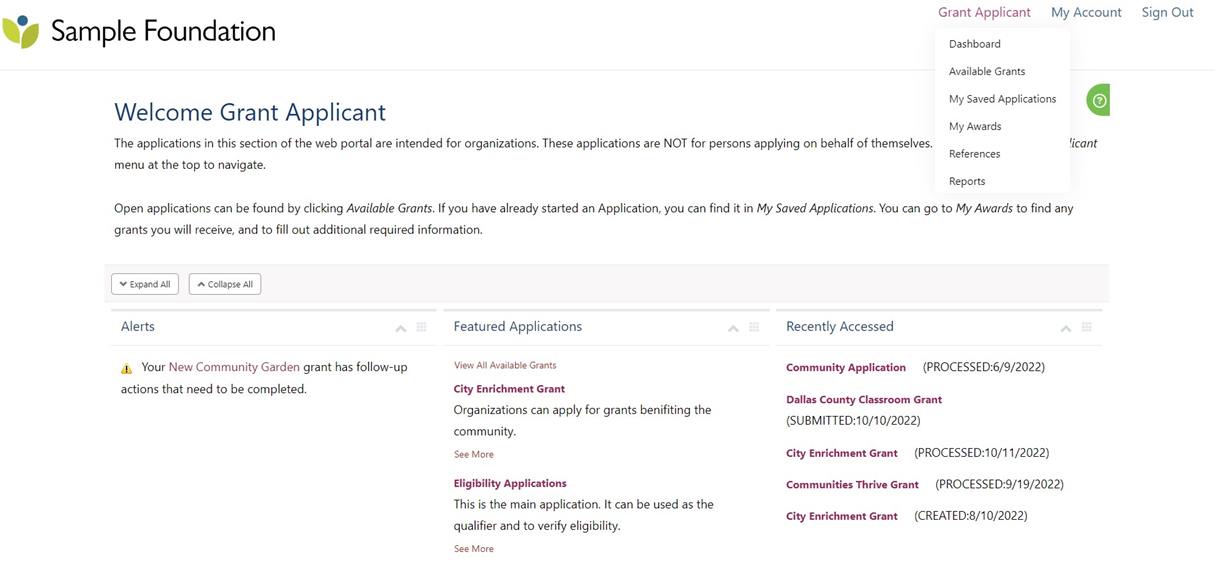Go to My Awards in menu
Image resolution: width=1215 pixels, height=564 pixels.
point(975,126)
